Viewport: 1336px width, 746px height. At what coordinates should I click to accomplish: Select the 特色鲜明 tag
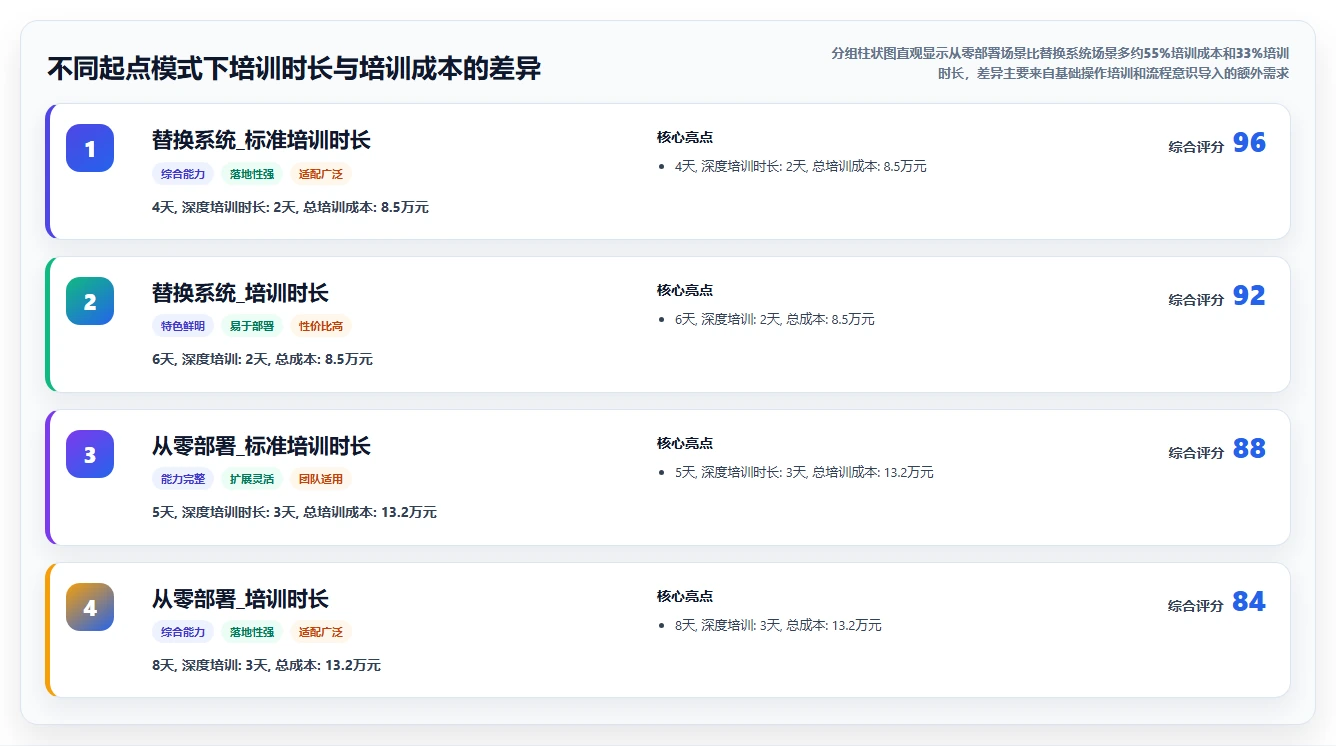pos(183,327)
